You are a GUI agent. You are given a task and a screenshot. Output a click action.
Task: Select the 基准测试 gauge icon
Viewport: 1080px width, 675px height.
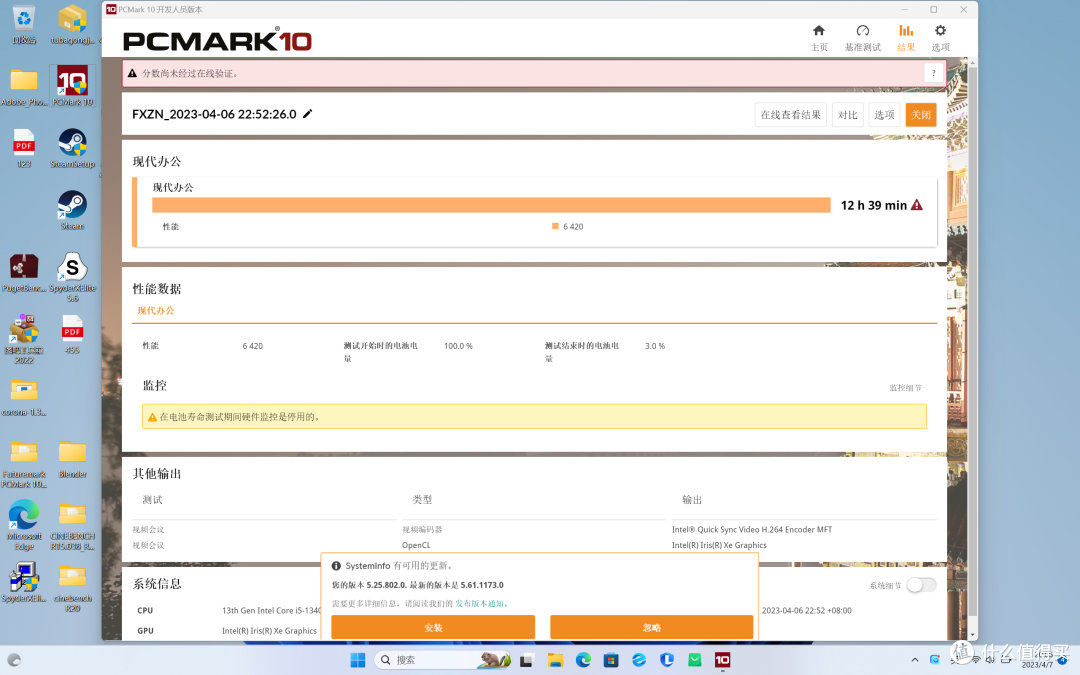pos(862,37)
